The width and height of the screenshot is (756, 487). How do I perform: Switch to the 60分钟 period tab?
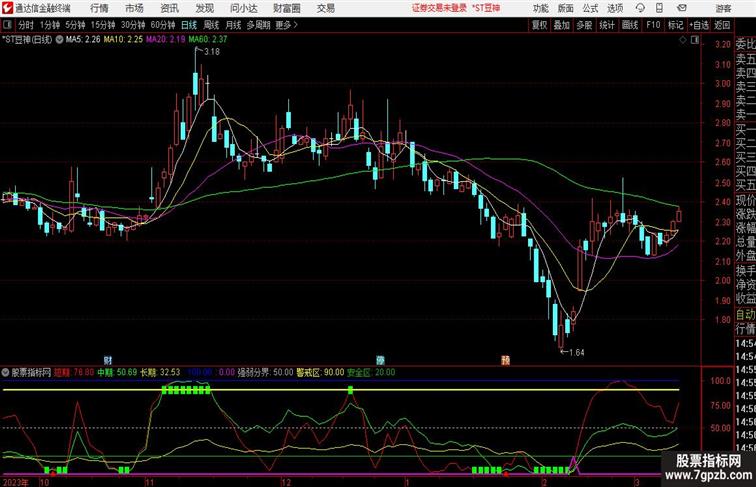click(162, 25)
